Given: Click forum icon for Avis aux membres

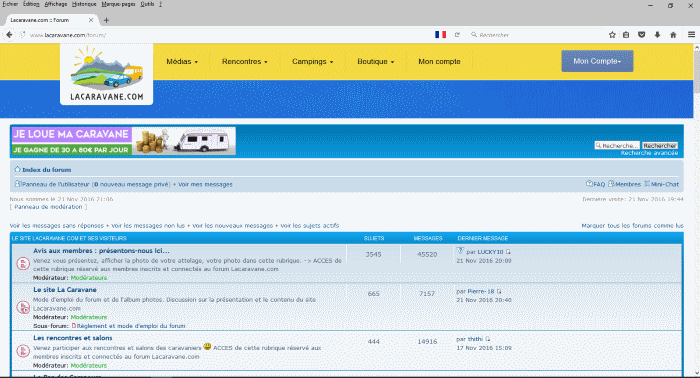Looking at the screenshot, I should click(23, 264).
